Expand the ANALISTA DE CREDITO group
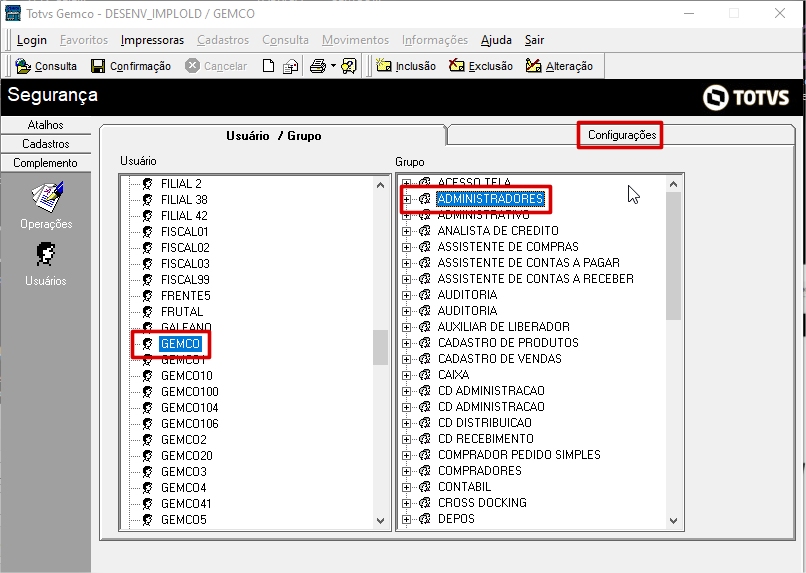 point(407,231)
